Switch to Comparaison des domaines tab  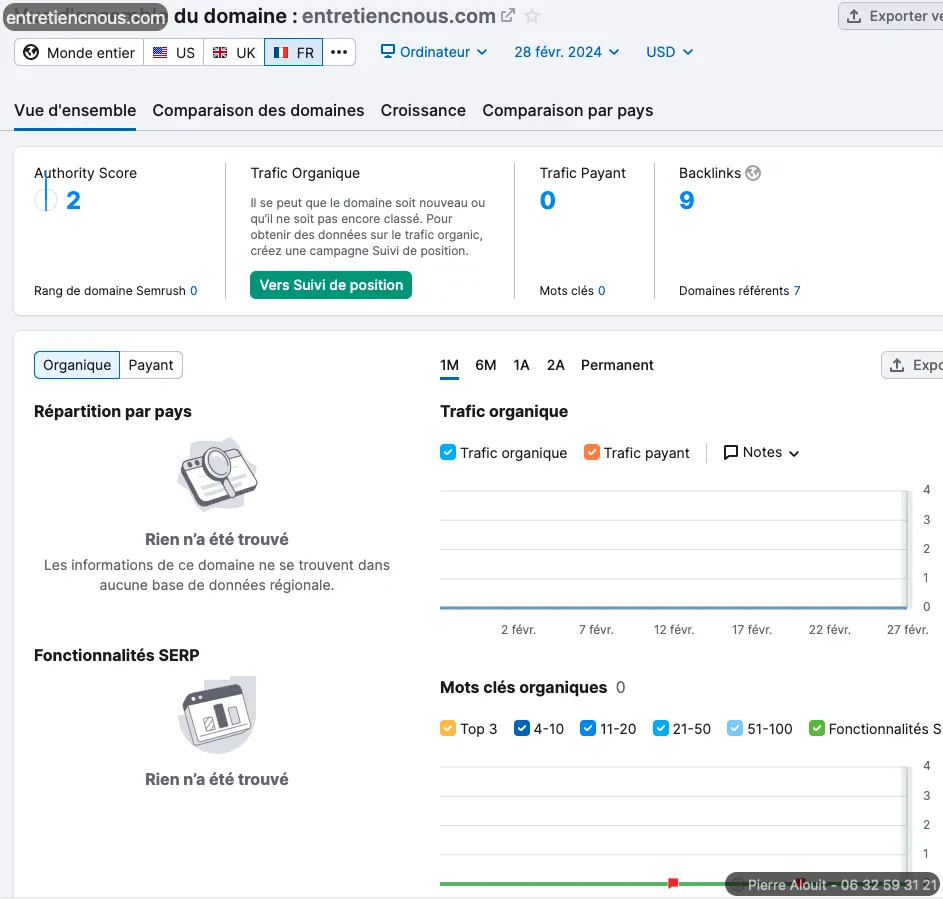pos(258,110)
